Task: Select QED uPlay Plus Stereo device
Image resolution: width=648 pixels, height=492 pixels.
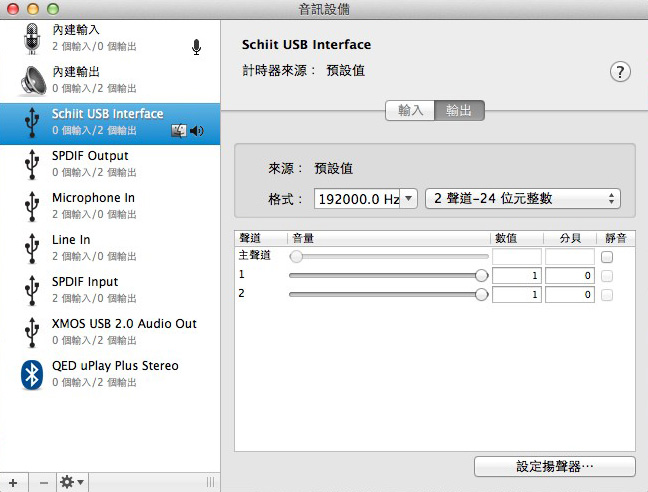Action: tap(110, 374)
